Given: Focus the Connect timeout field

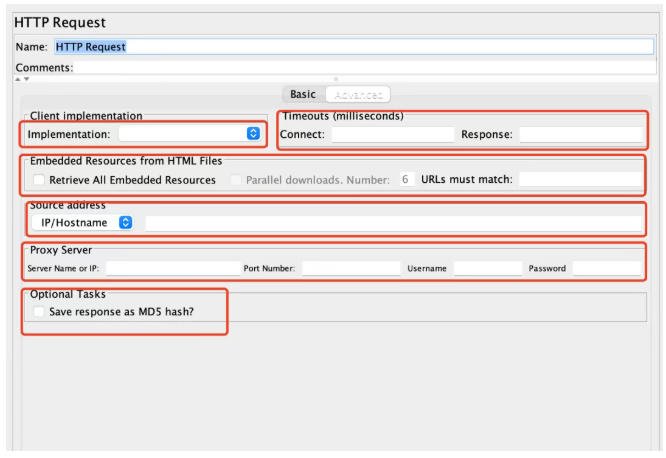Looking at the screenshot, I should pos(393,134).
